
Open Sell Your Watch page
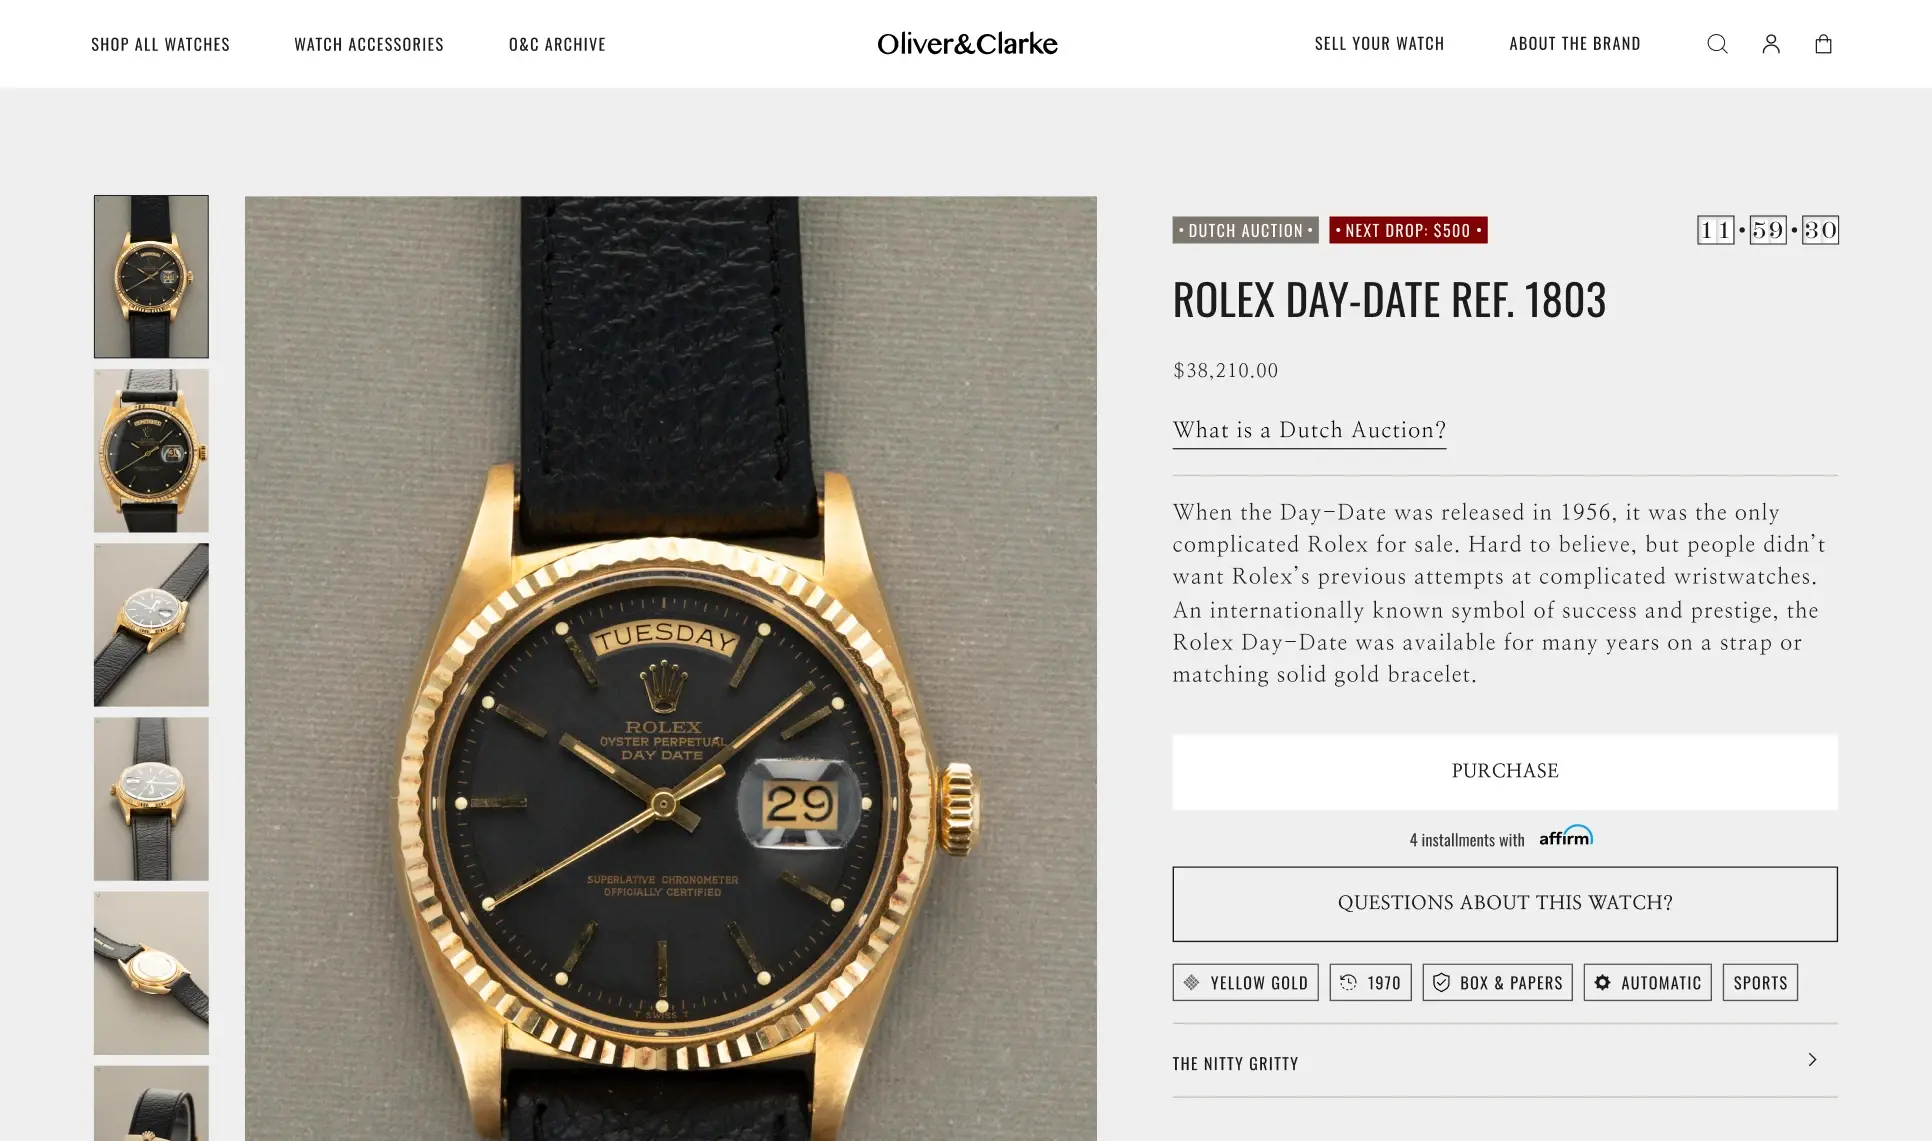coord(1379,44)
